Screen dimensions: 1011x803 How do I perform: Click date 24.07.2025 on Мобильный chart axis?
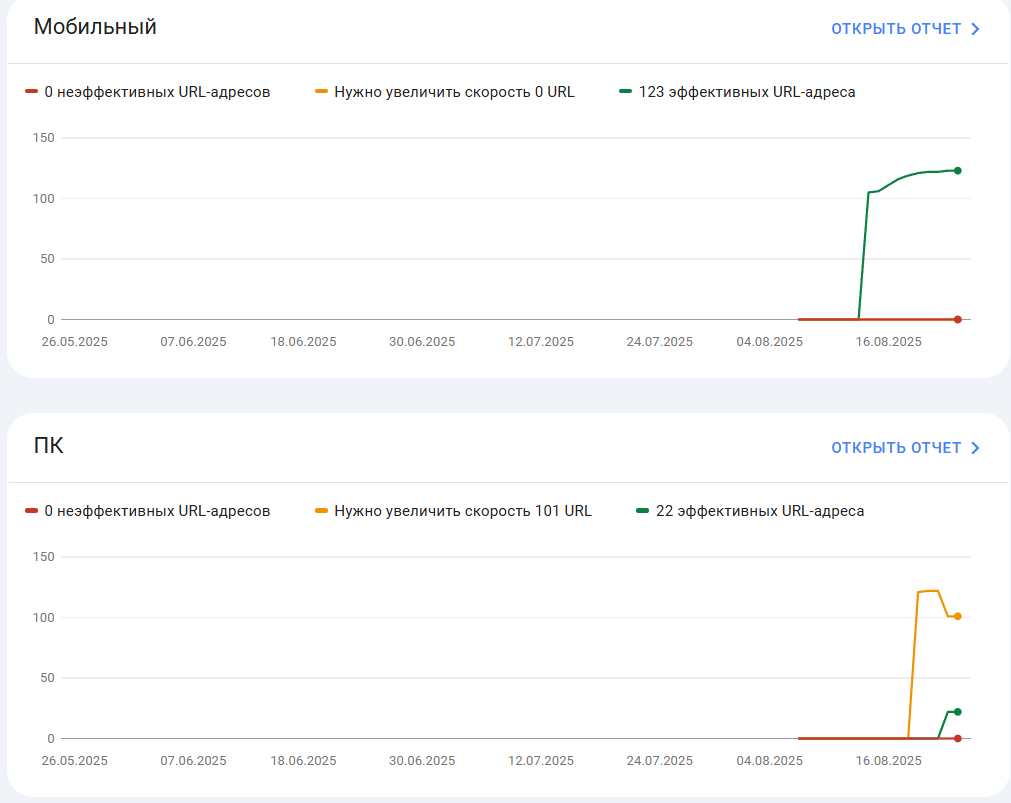pos(660,342)
